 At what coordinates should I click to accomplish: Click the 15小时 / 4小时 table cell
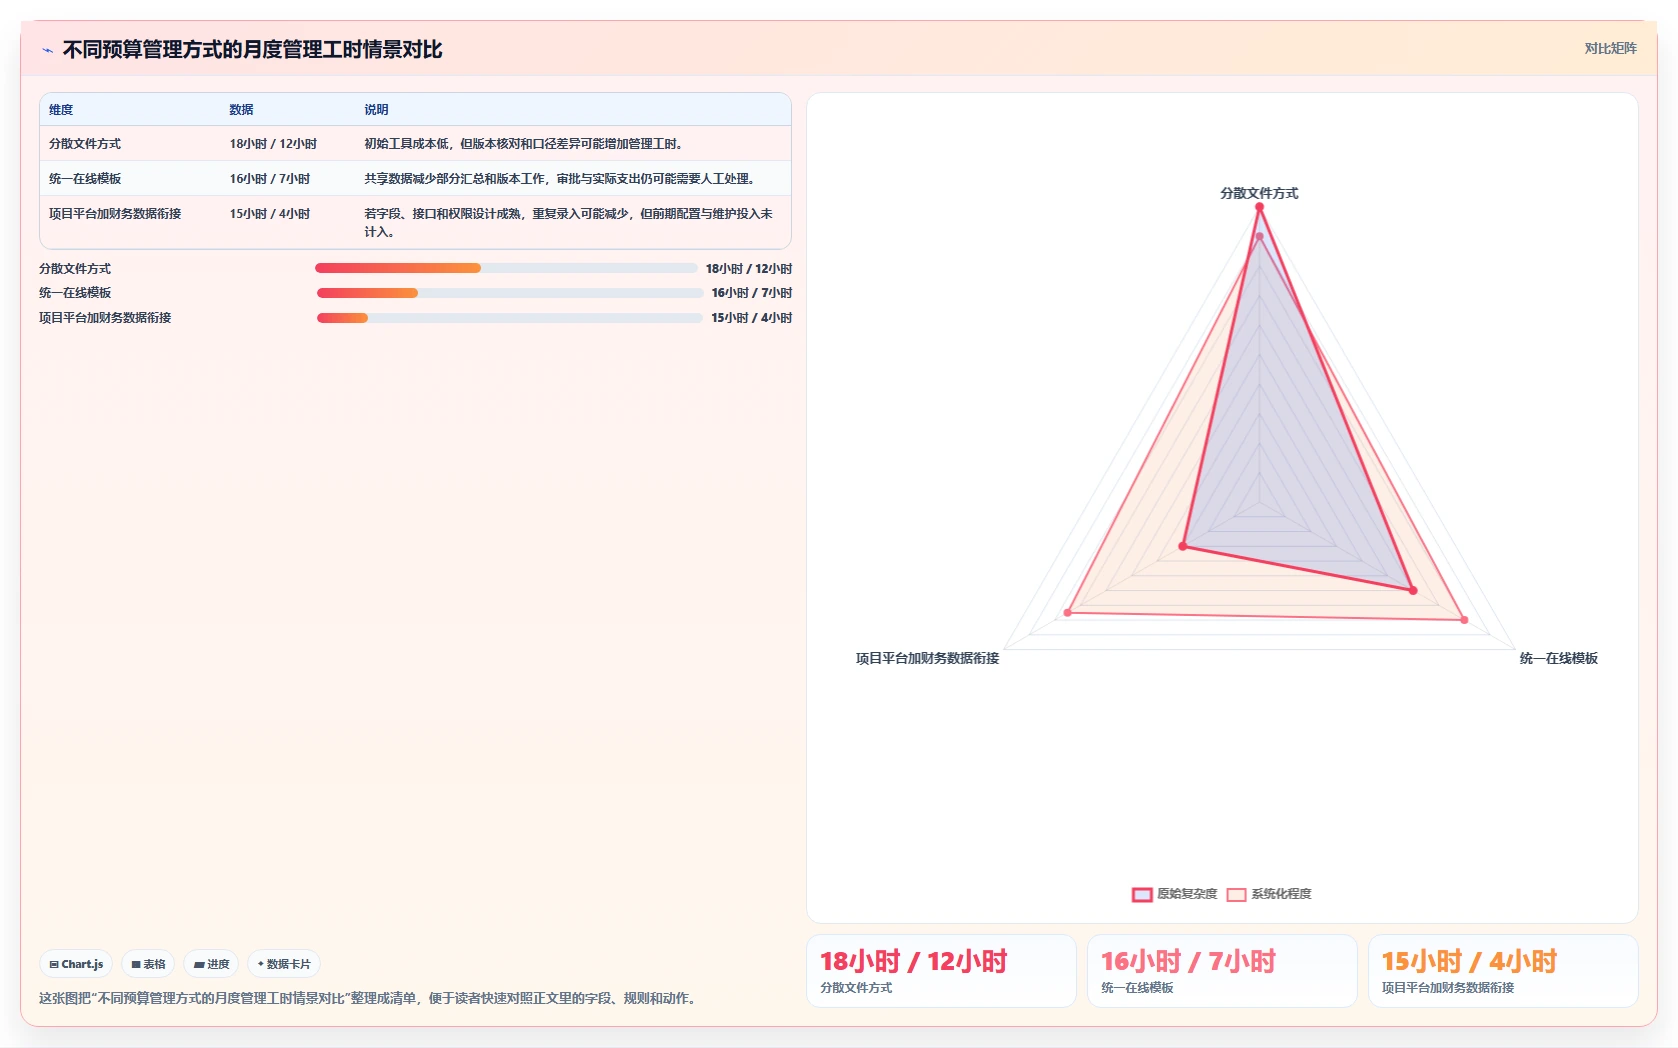tap(270, 214)
